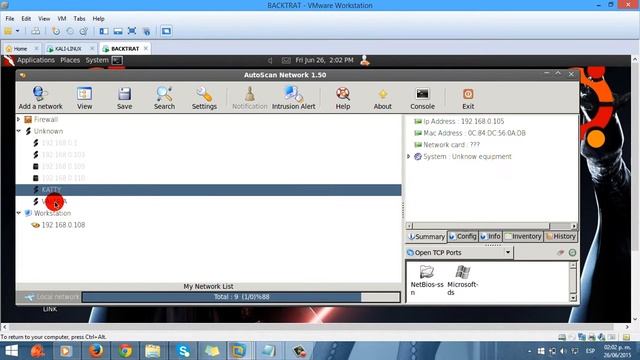This screenshot has height=360, width=640.
Task: Open Firefox from the Windows taskbar
Action: [x=96, y=351]
